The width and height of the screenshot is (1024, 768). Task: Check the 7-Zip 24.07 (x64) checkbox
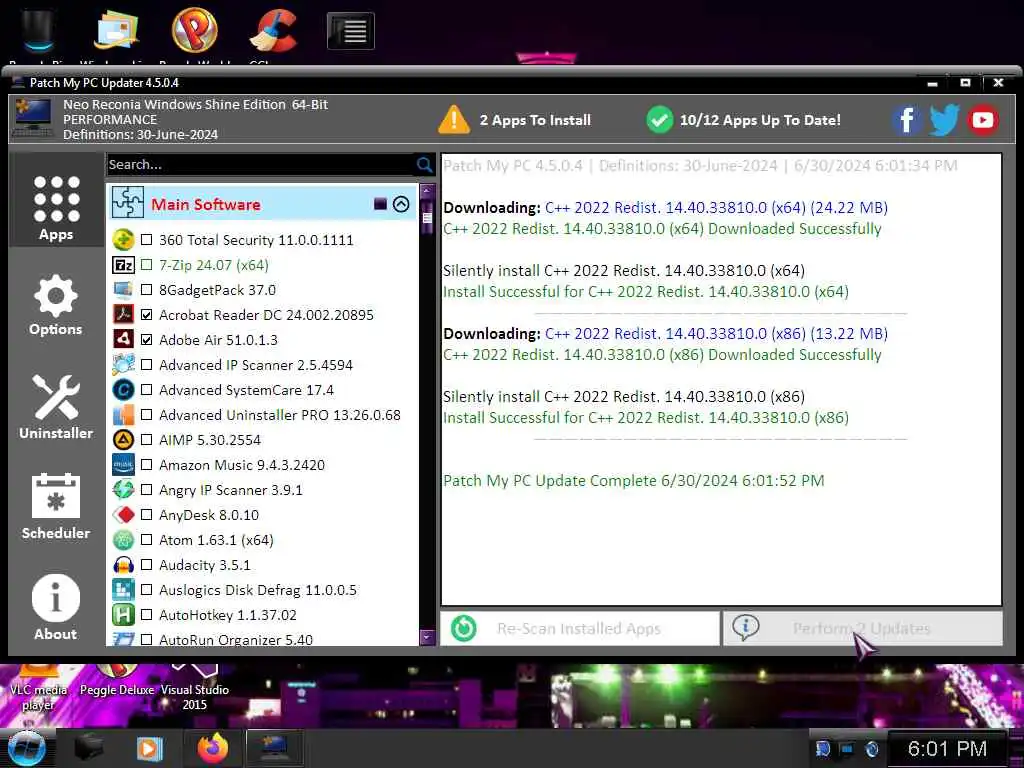click(147, 264)
